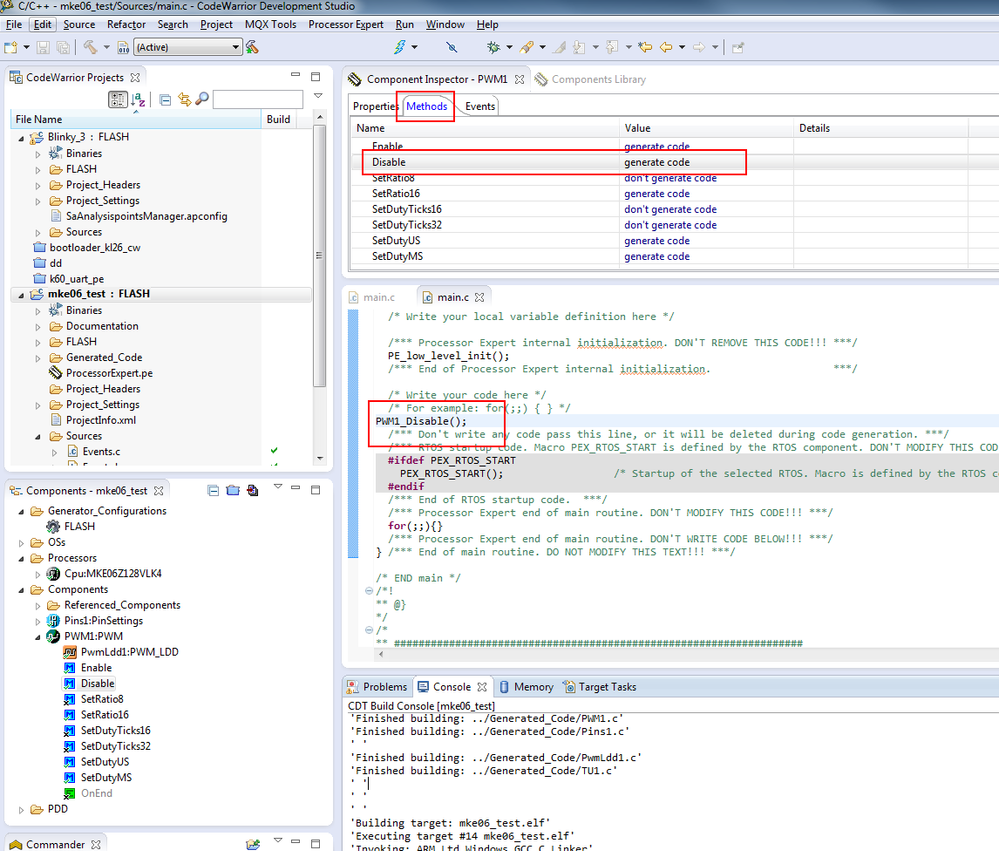The width and height of the screenshot is (999, 851).
Task: Click the magnifier icon beside projects filter box
Action: (202, 99)
